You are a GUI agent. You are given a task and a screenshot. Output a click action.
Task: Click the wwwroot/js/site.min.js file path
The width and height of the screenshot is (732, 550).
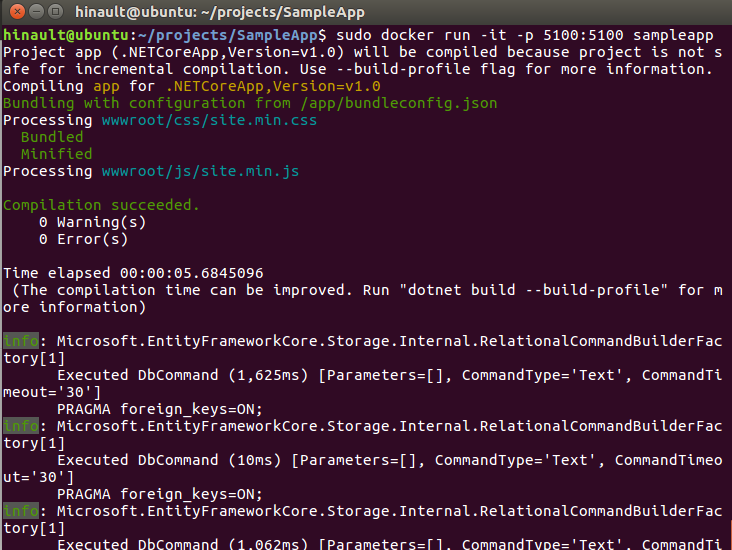pos(200,171)
